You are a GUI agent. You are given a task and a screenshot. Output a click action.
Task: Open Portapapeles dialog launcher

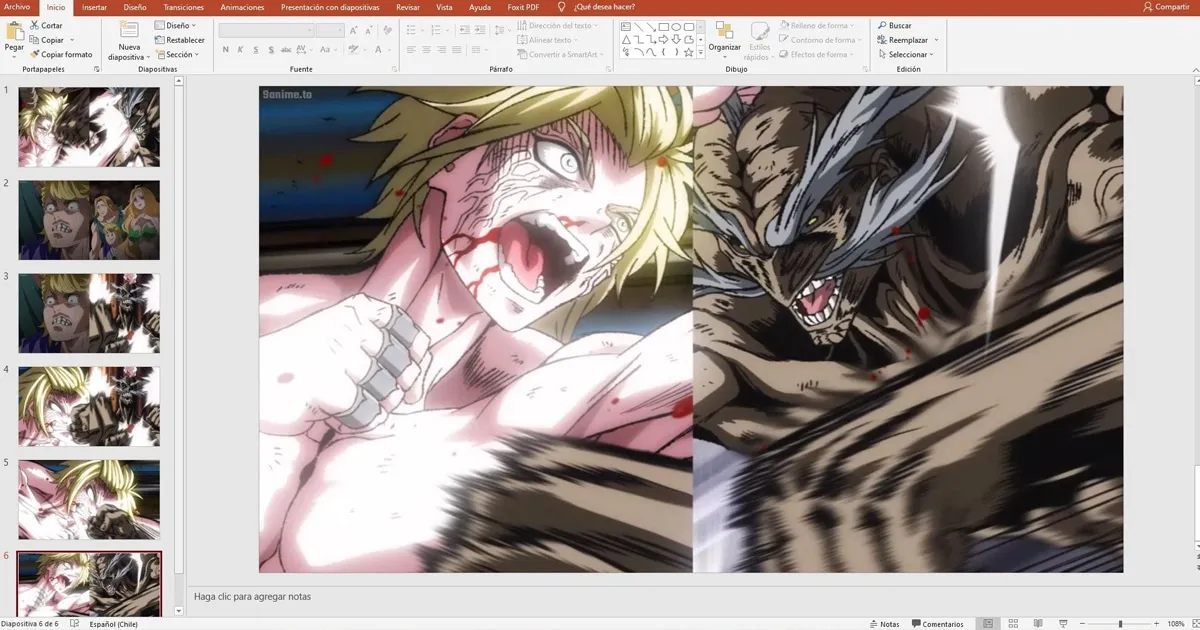click(97, 70)
